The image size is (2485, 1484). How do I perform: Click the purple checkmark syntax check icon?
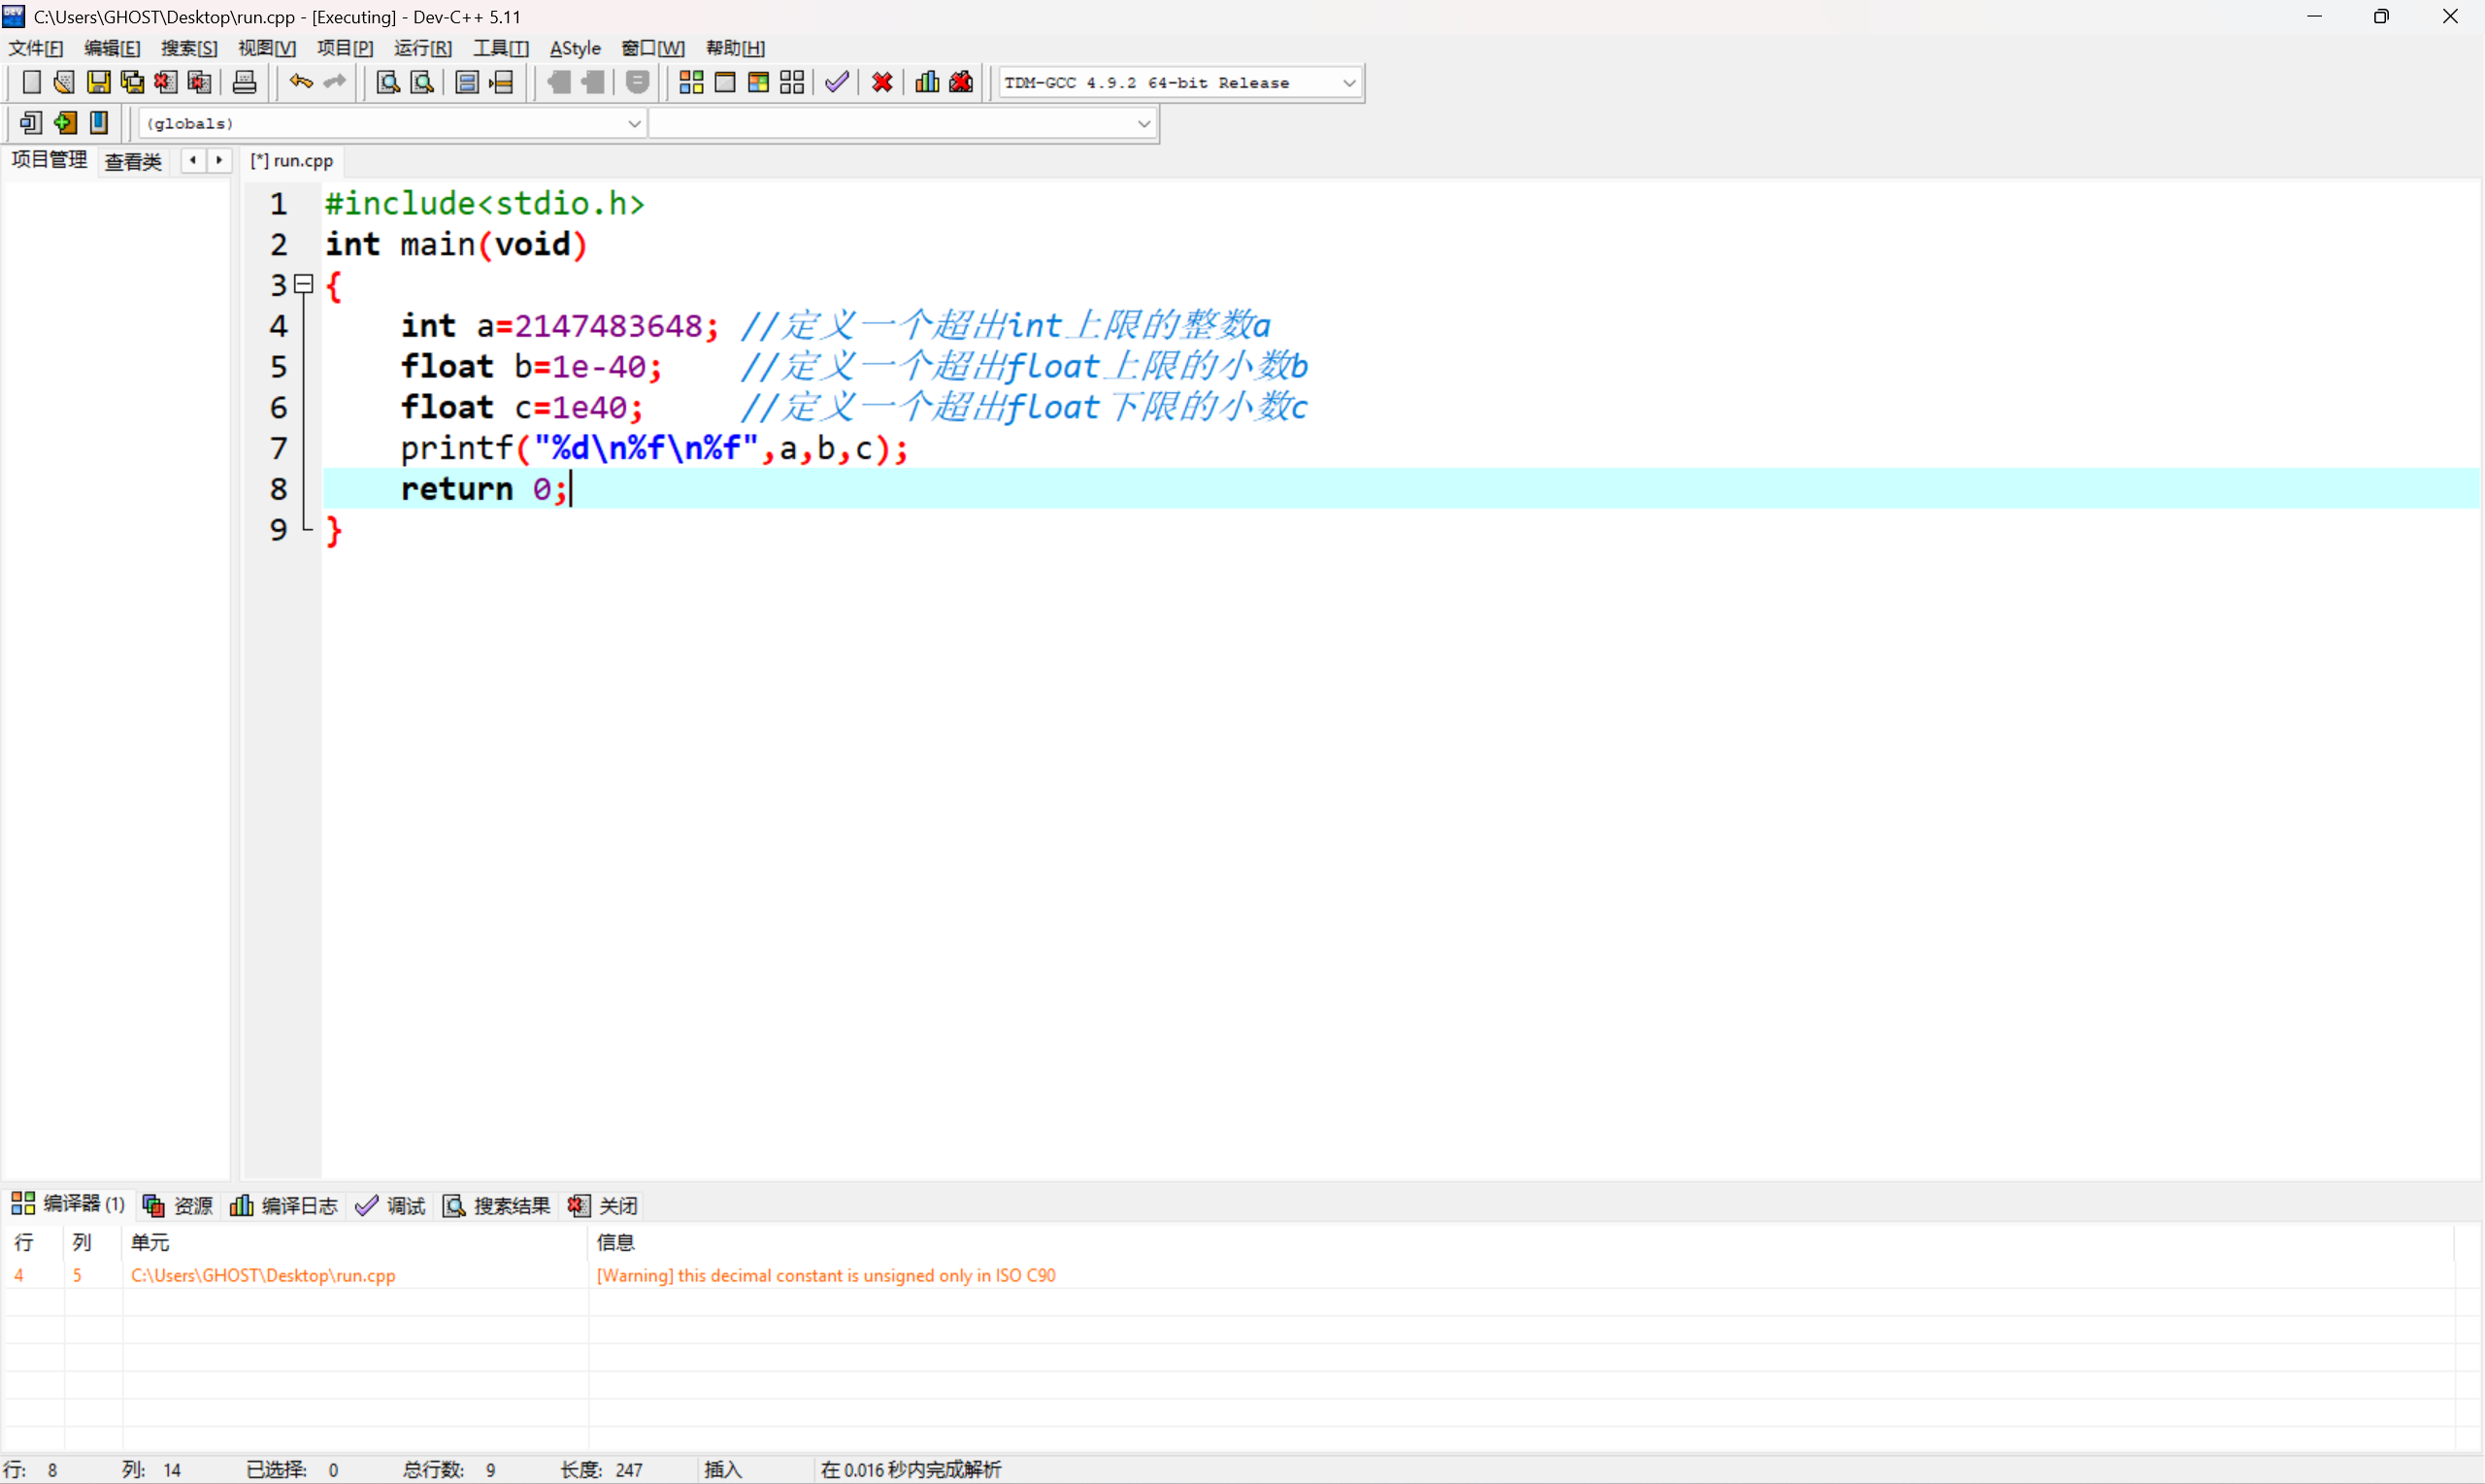click(x=837, y=82)
